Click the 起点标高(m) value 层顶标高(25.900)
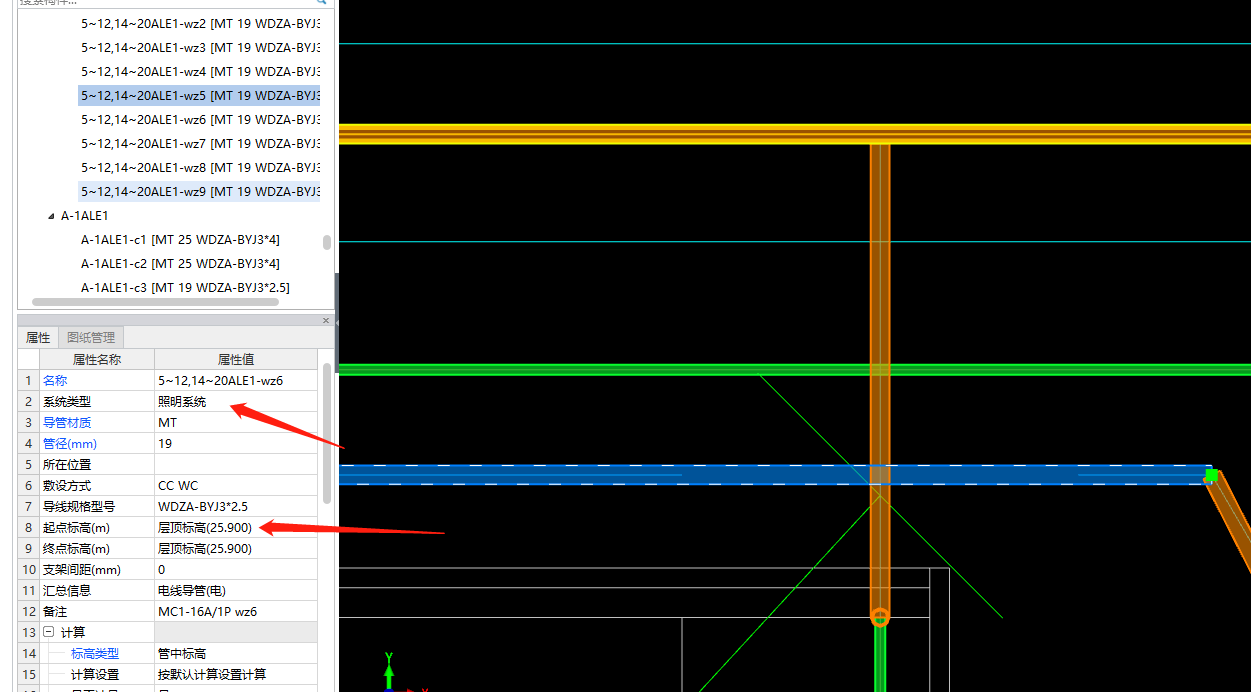Image resolution: width=1251 pixels, height=692 pixels. click(236, 527)
